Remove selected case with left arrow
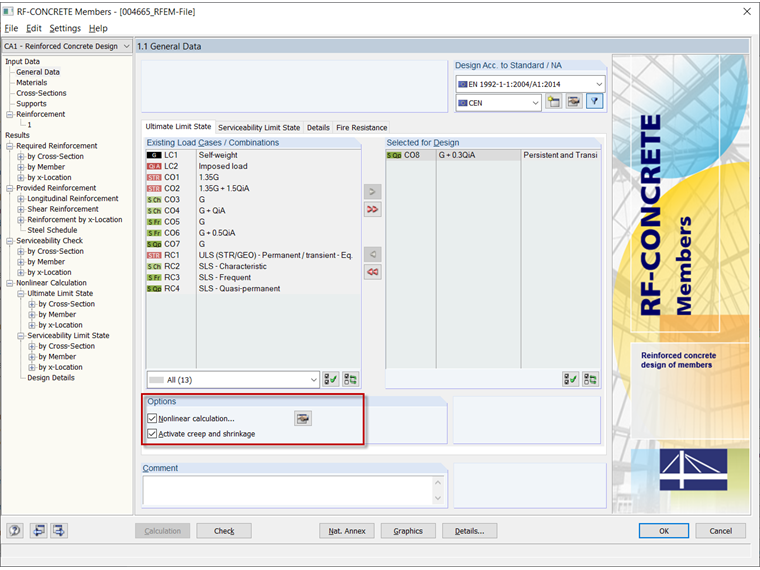The height and width of the screenshot is (570, 760). point(372,254)
